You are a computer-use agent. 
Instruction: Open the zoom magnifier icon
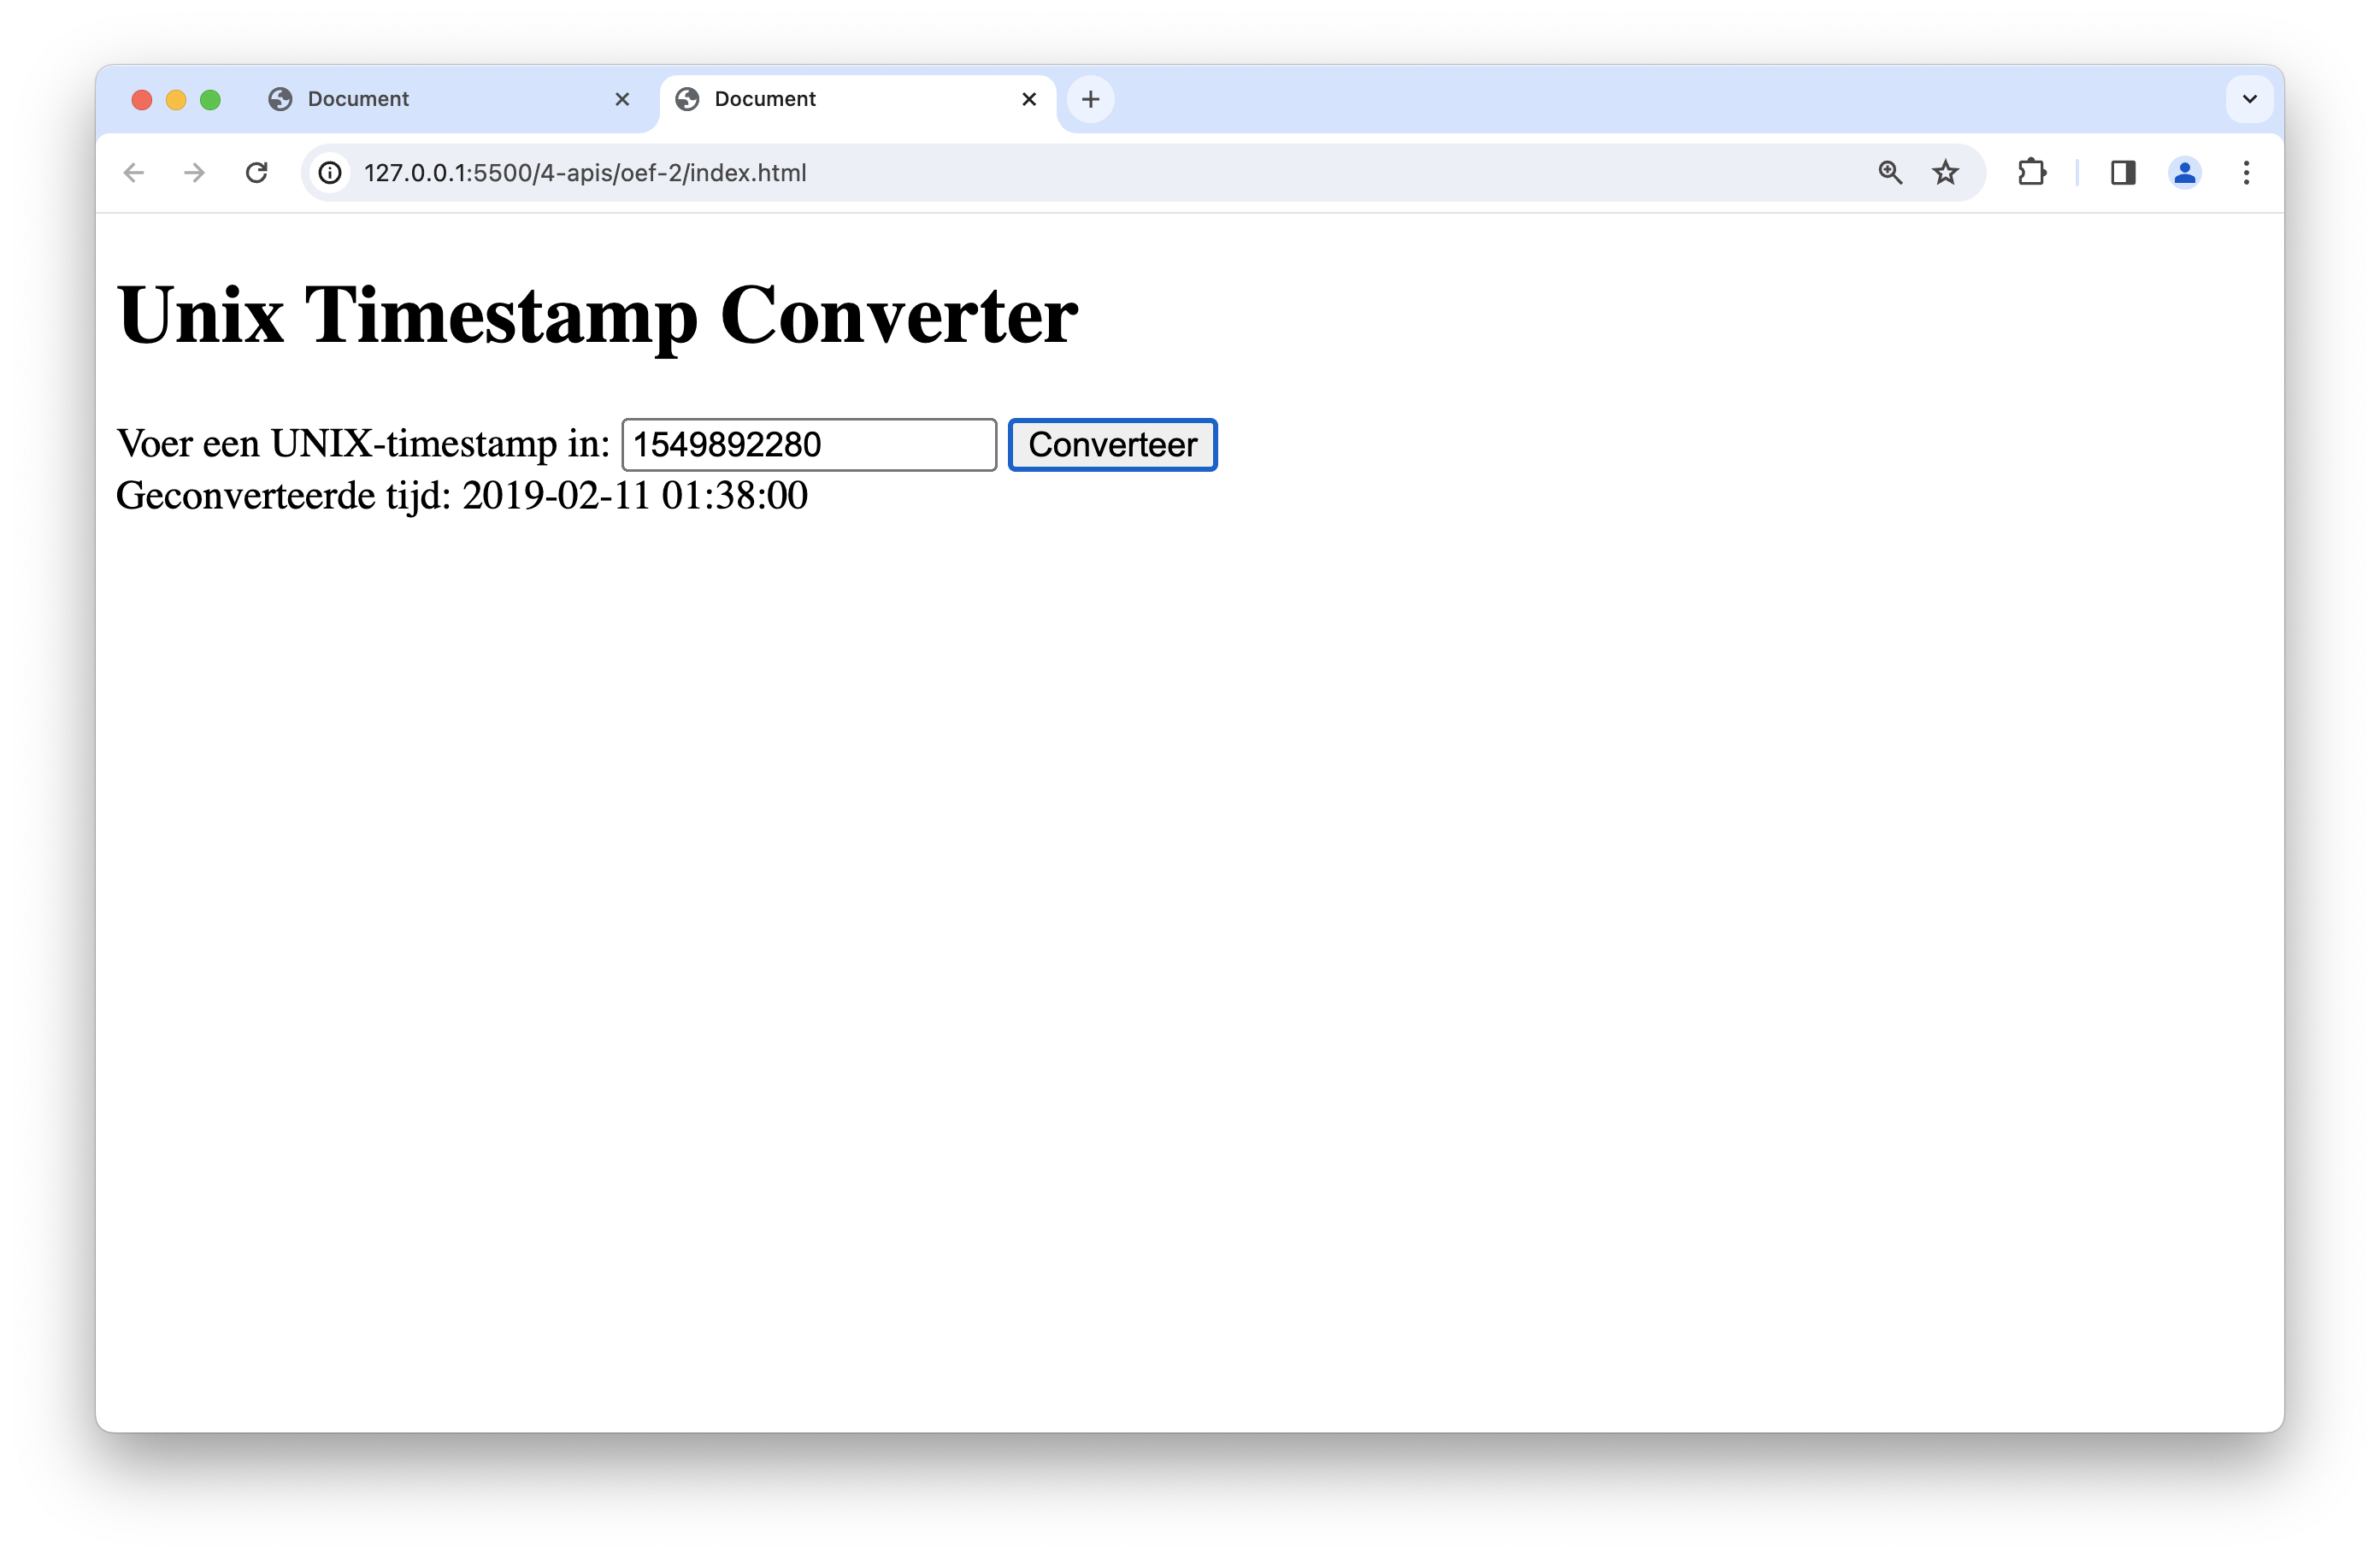(x=1889, y=173)
